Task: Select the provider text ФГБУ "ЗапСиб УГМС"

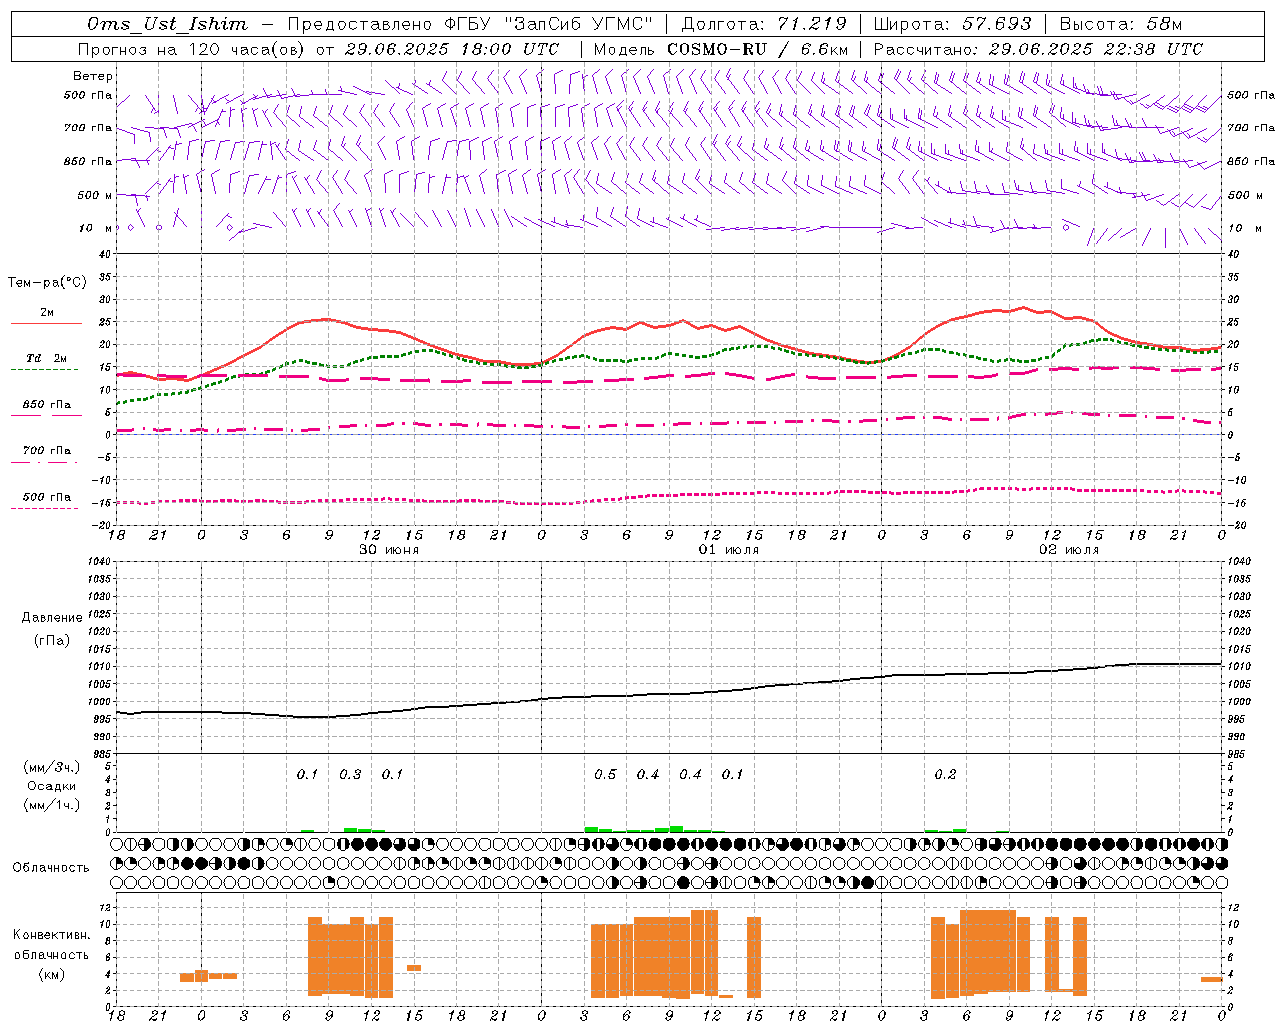Action: (x=549, y=24)
